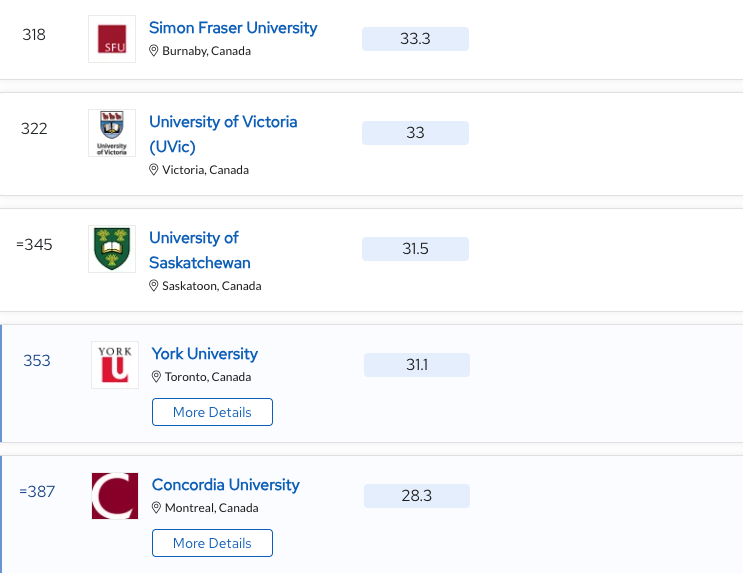Image resolution: width=743 pixels, height=573 pixels.
Task: Open the Concordia University link
Action: tap(226, 485)
